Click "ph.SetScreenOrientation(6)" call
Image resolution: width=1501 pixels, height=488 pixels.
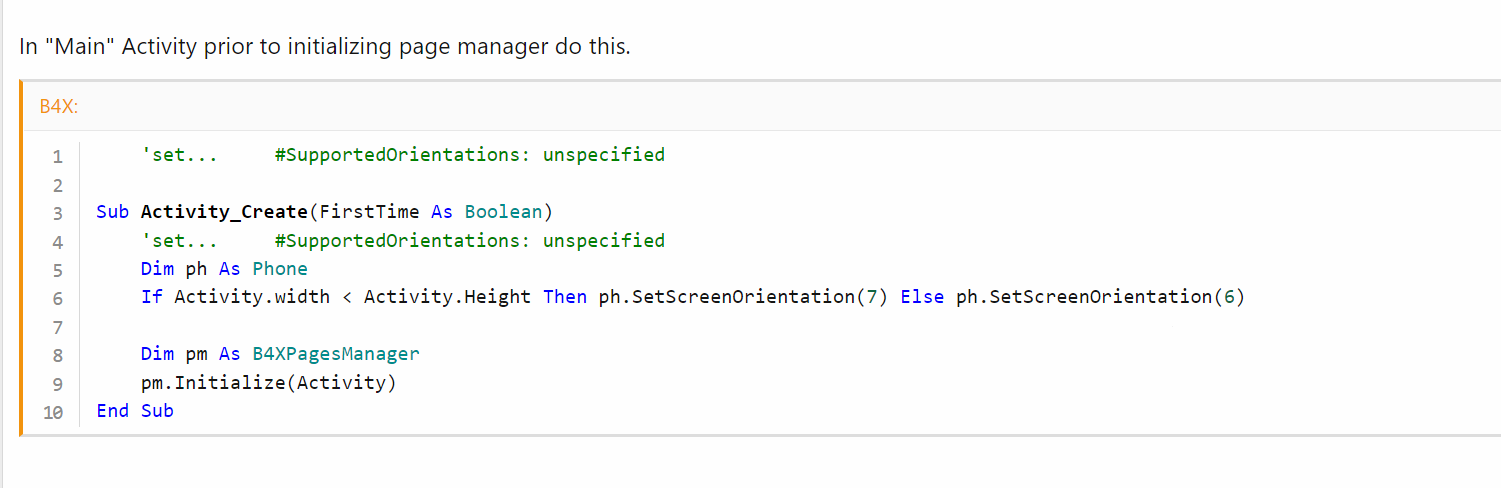pos(1100,297)
